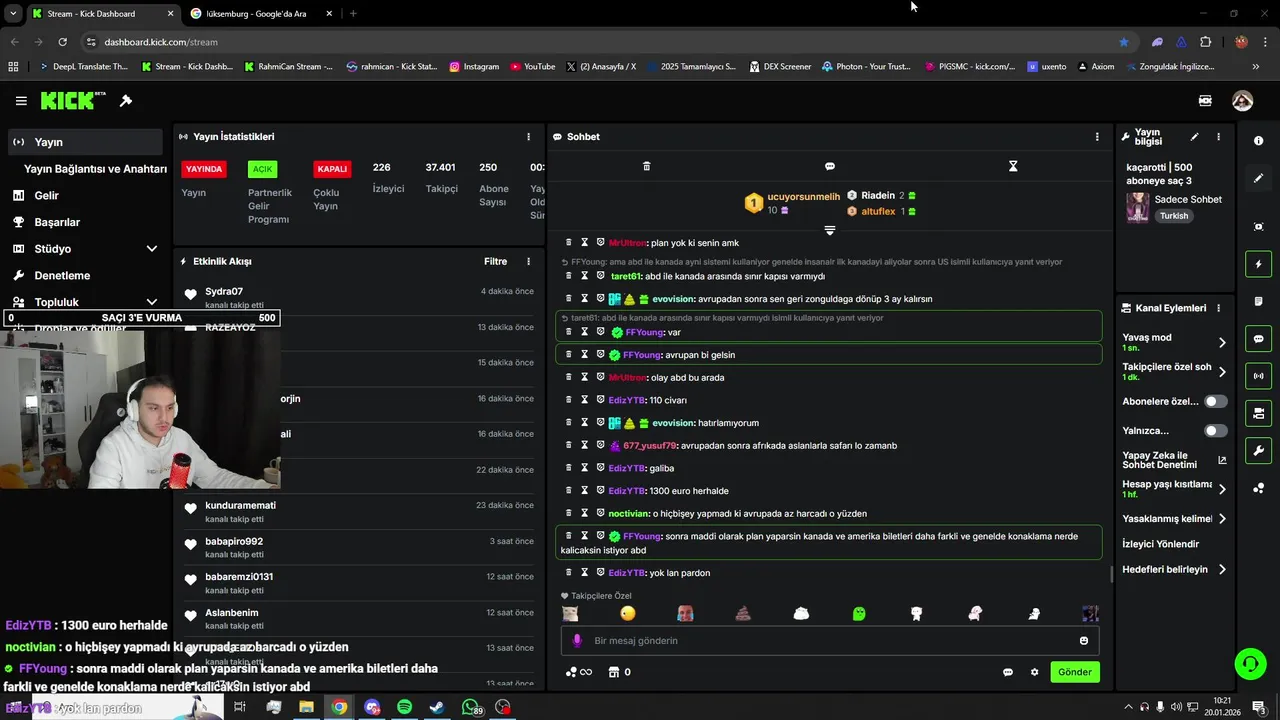Open the hamburger menu beside the KICK logo

[x=21, y=101]
